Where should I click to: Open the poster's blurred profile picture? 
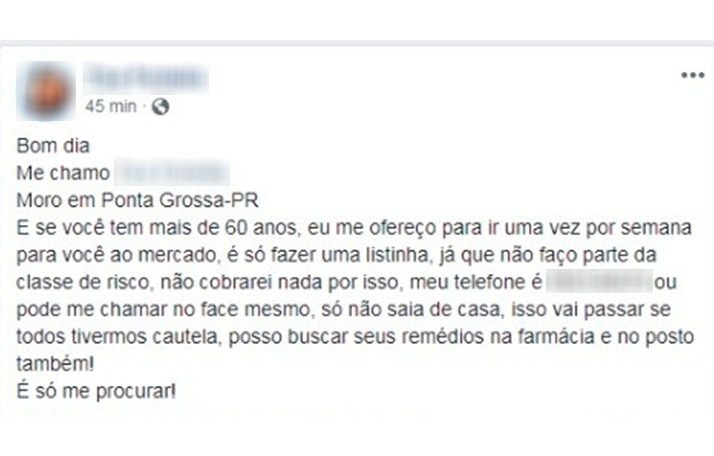46,90
